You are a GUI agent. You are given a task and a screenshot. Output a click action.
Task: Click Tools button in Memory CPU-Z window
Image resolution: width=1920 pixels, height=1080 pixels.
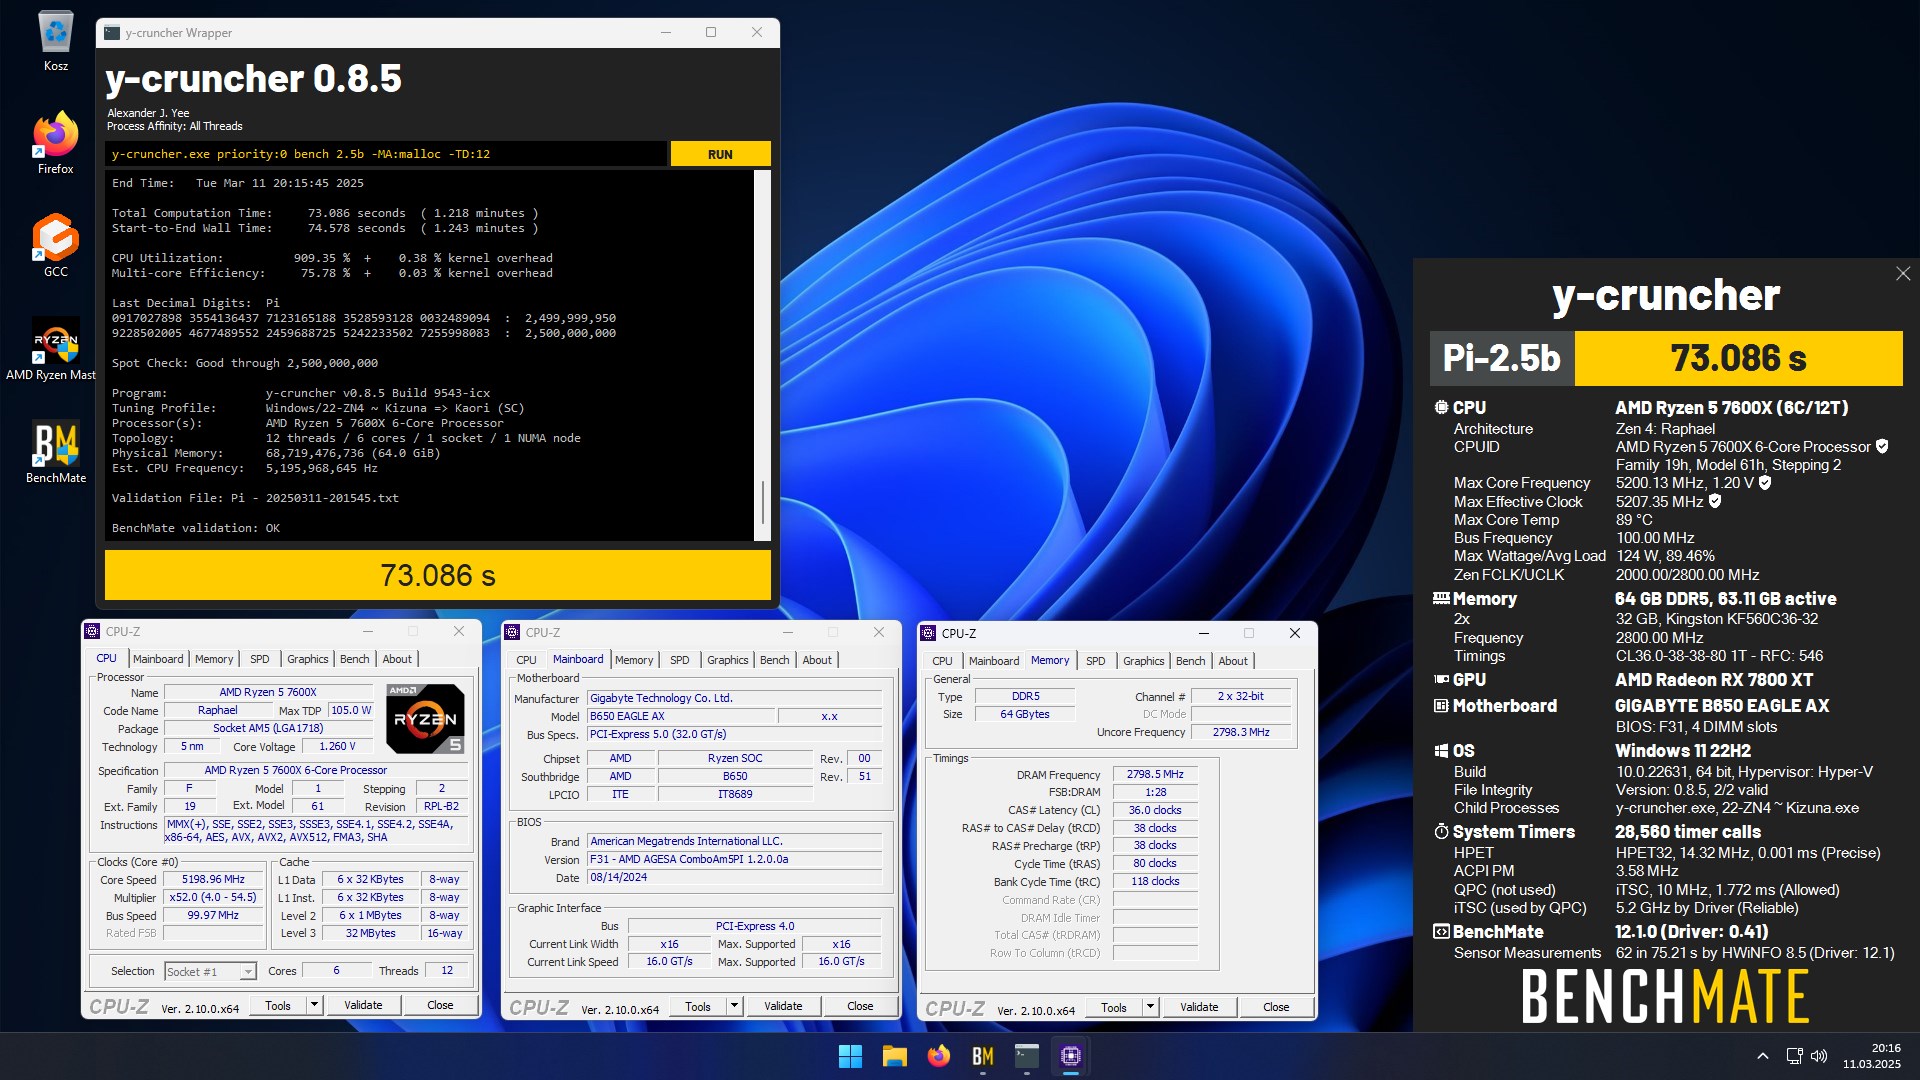tap(1114, 1007)
